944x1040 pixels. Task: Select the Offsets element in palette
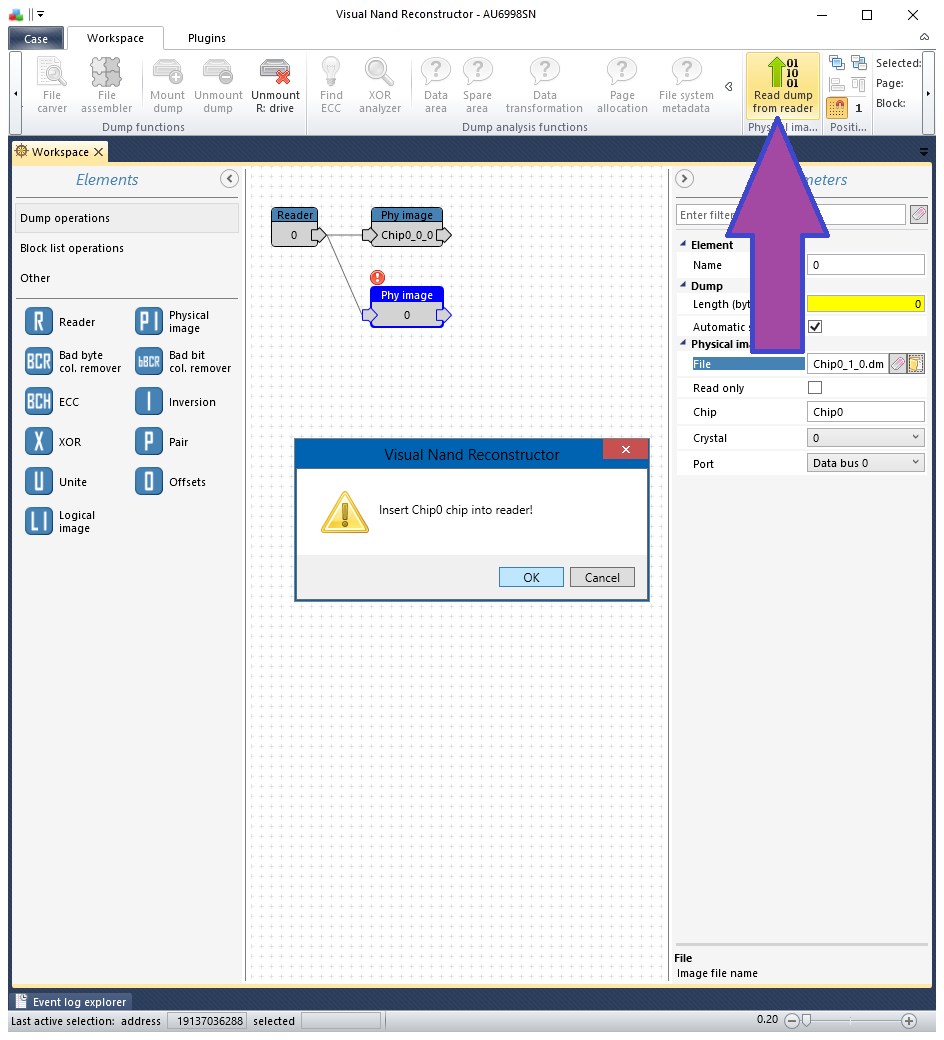(170, 482)
